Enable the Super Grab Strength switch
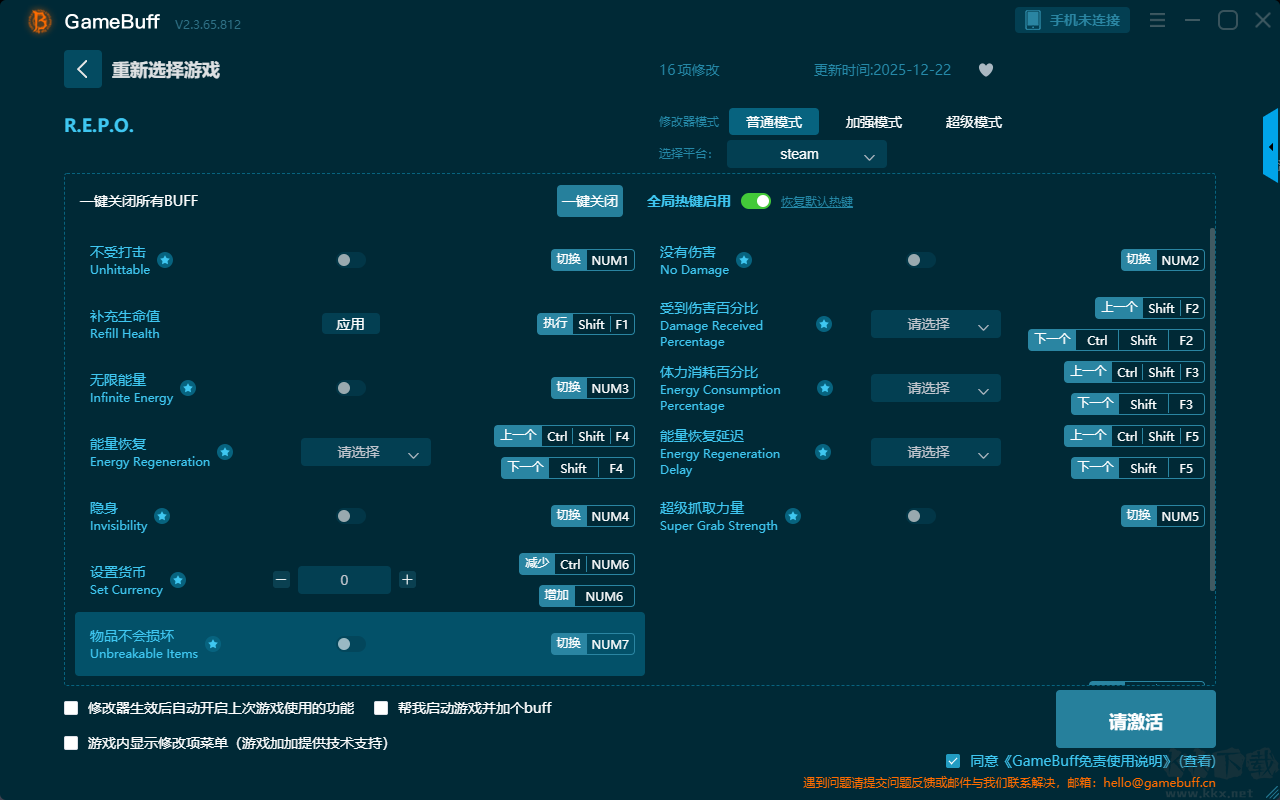Image resolution: width=1280 pixels, height=800 pixels. click(920, 516)
